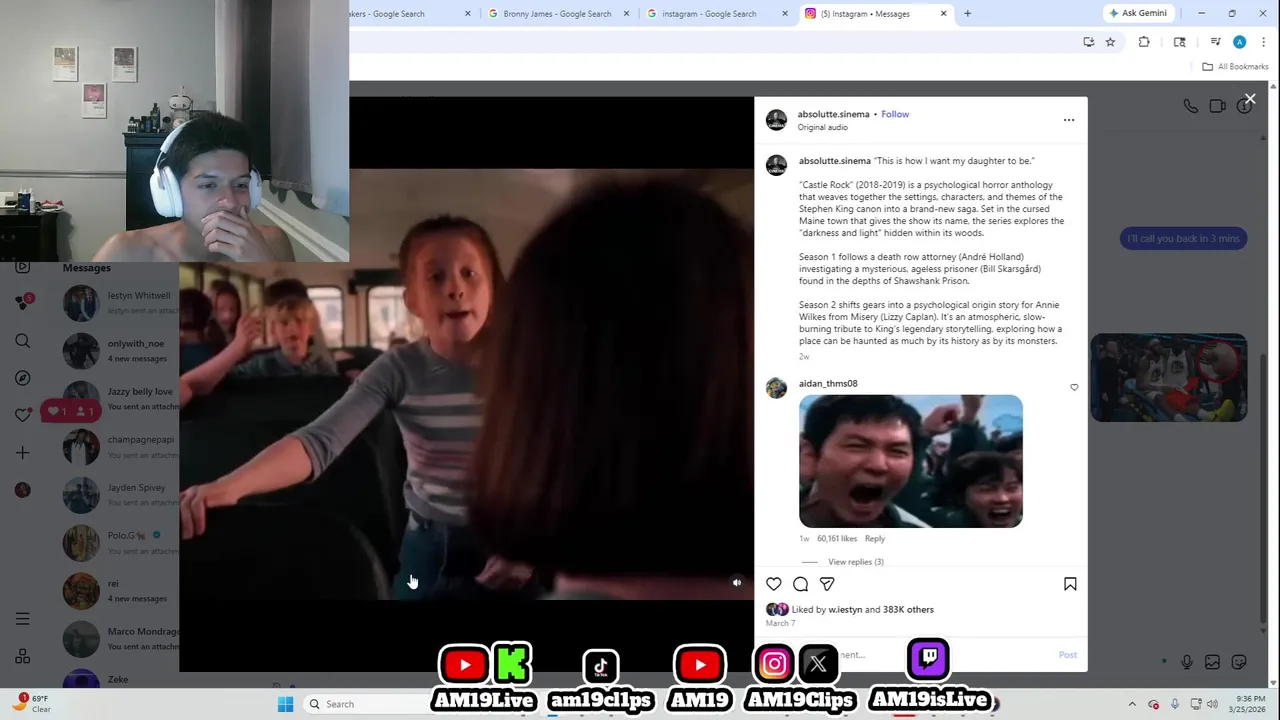This screenshot has height=720, width=1280.
Task: Open the Chrome profile avatar A
Action: point(1240,42)
